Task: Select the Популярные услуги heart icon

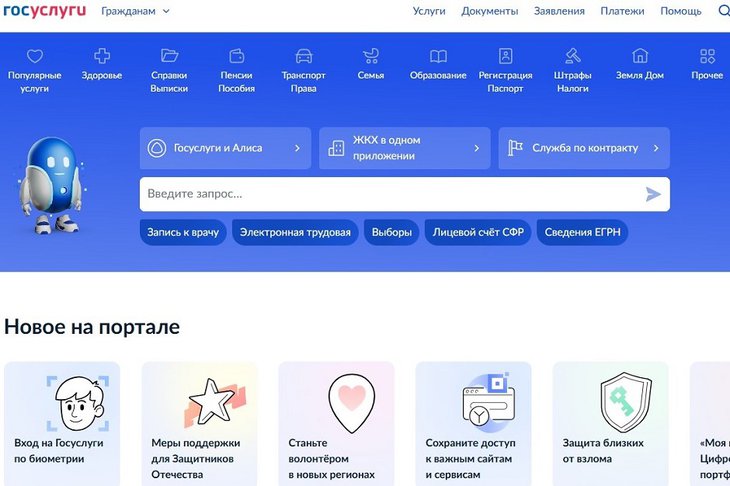Action: click(x=34, y=56)
